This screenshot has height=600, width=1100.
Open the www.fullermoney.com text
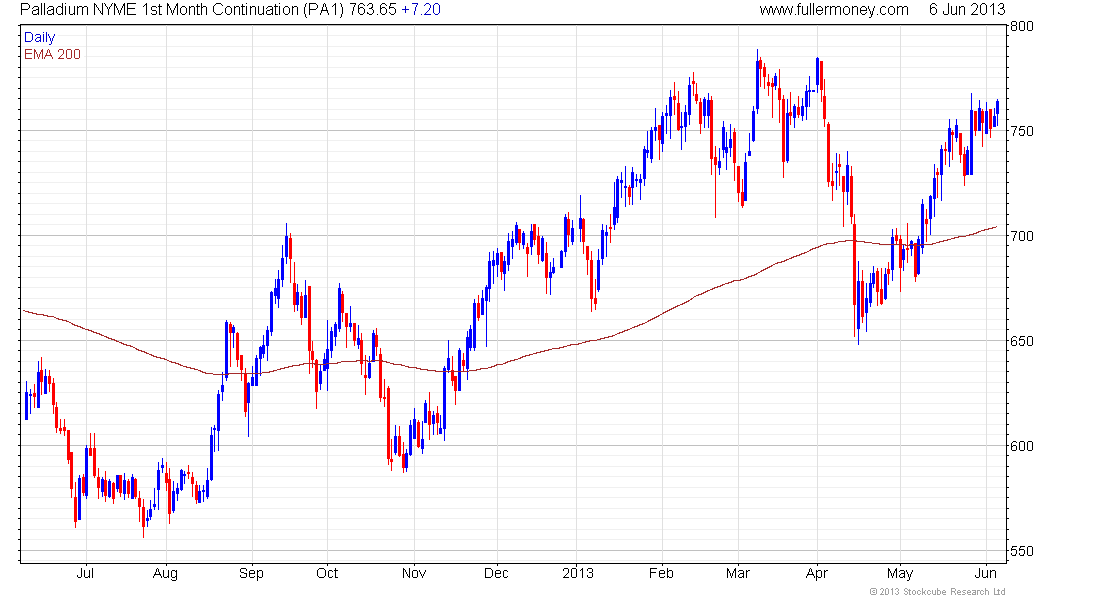click(x=834, y=10)
